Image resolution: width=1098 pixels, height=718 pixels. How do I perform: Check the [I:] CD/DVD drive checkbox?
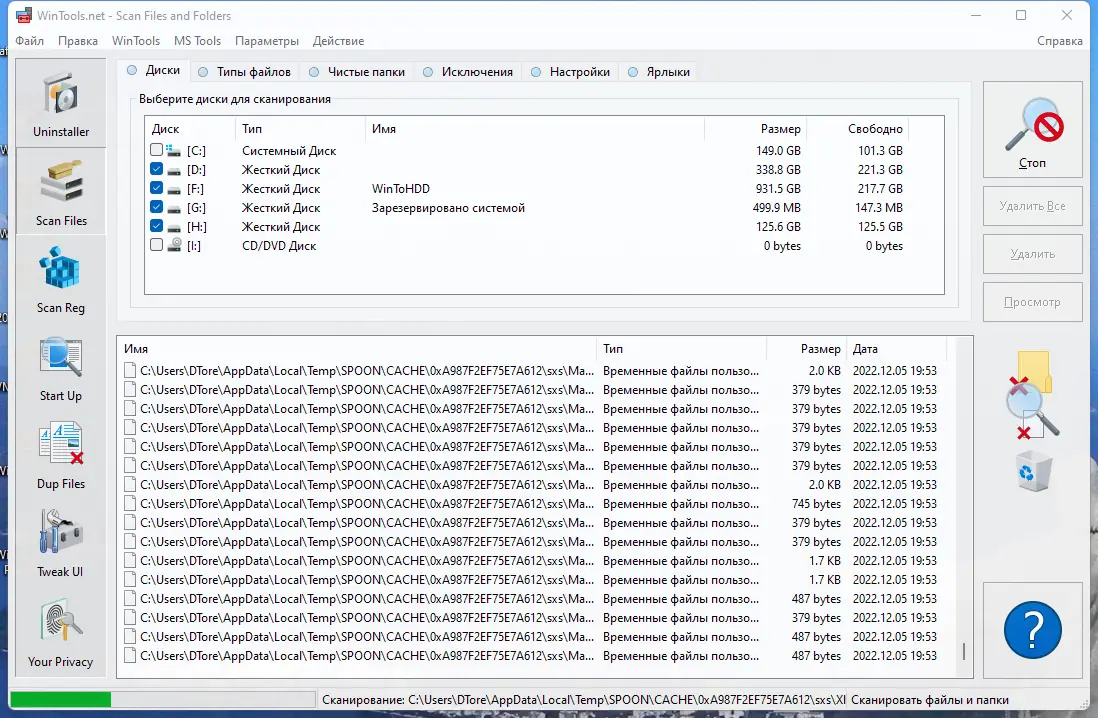coord(156,244)
